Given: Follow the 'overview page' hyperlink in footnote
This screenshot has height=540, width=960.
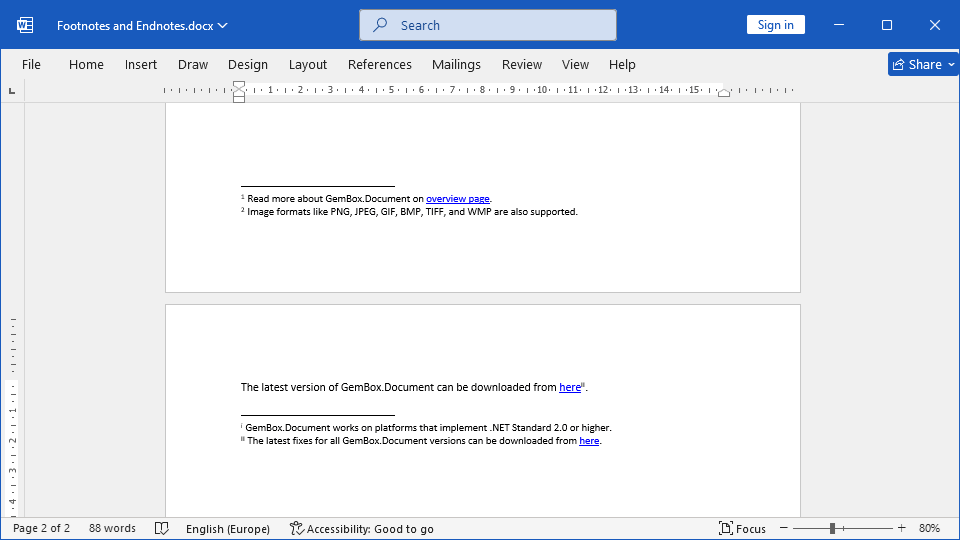Looking at the screenshot, I should click(x=457, y=199).
